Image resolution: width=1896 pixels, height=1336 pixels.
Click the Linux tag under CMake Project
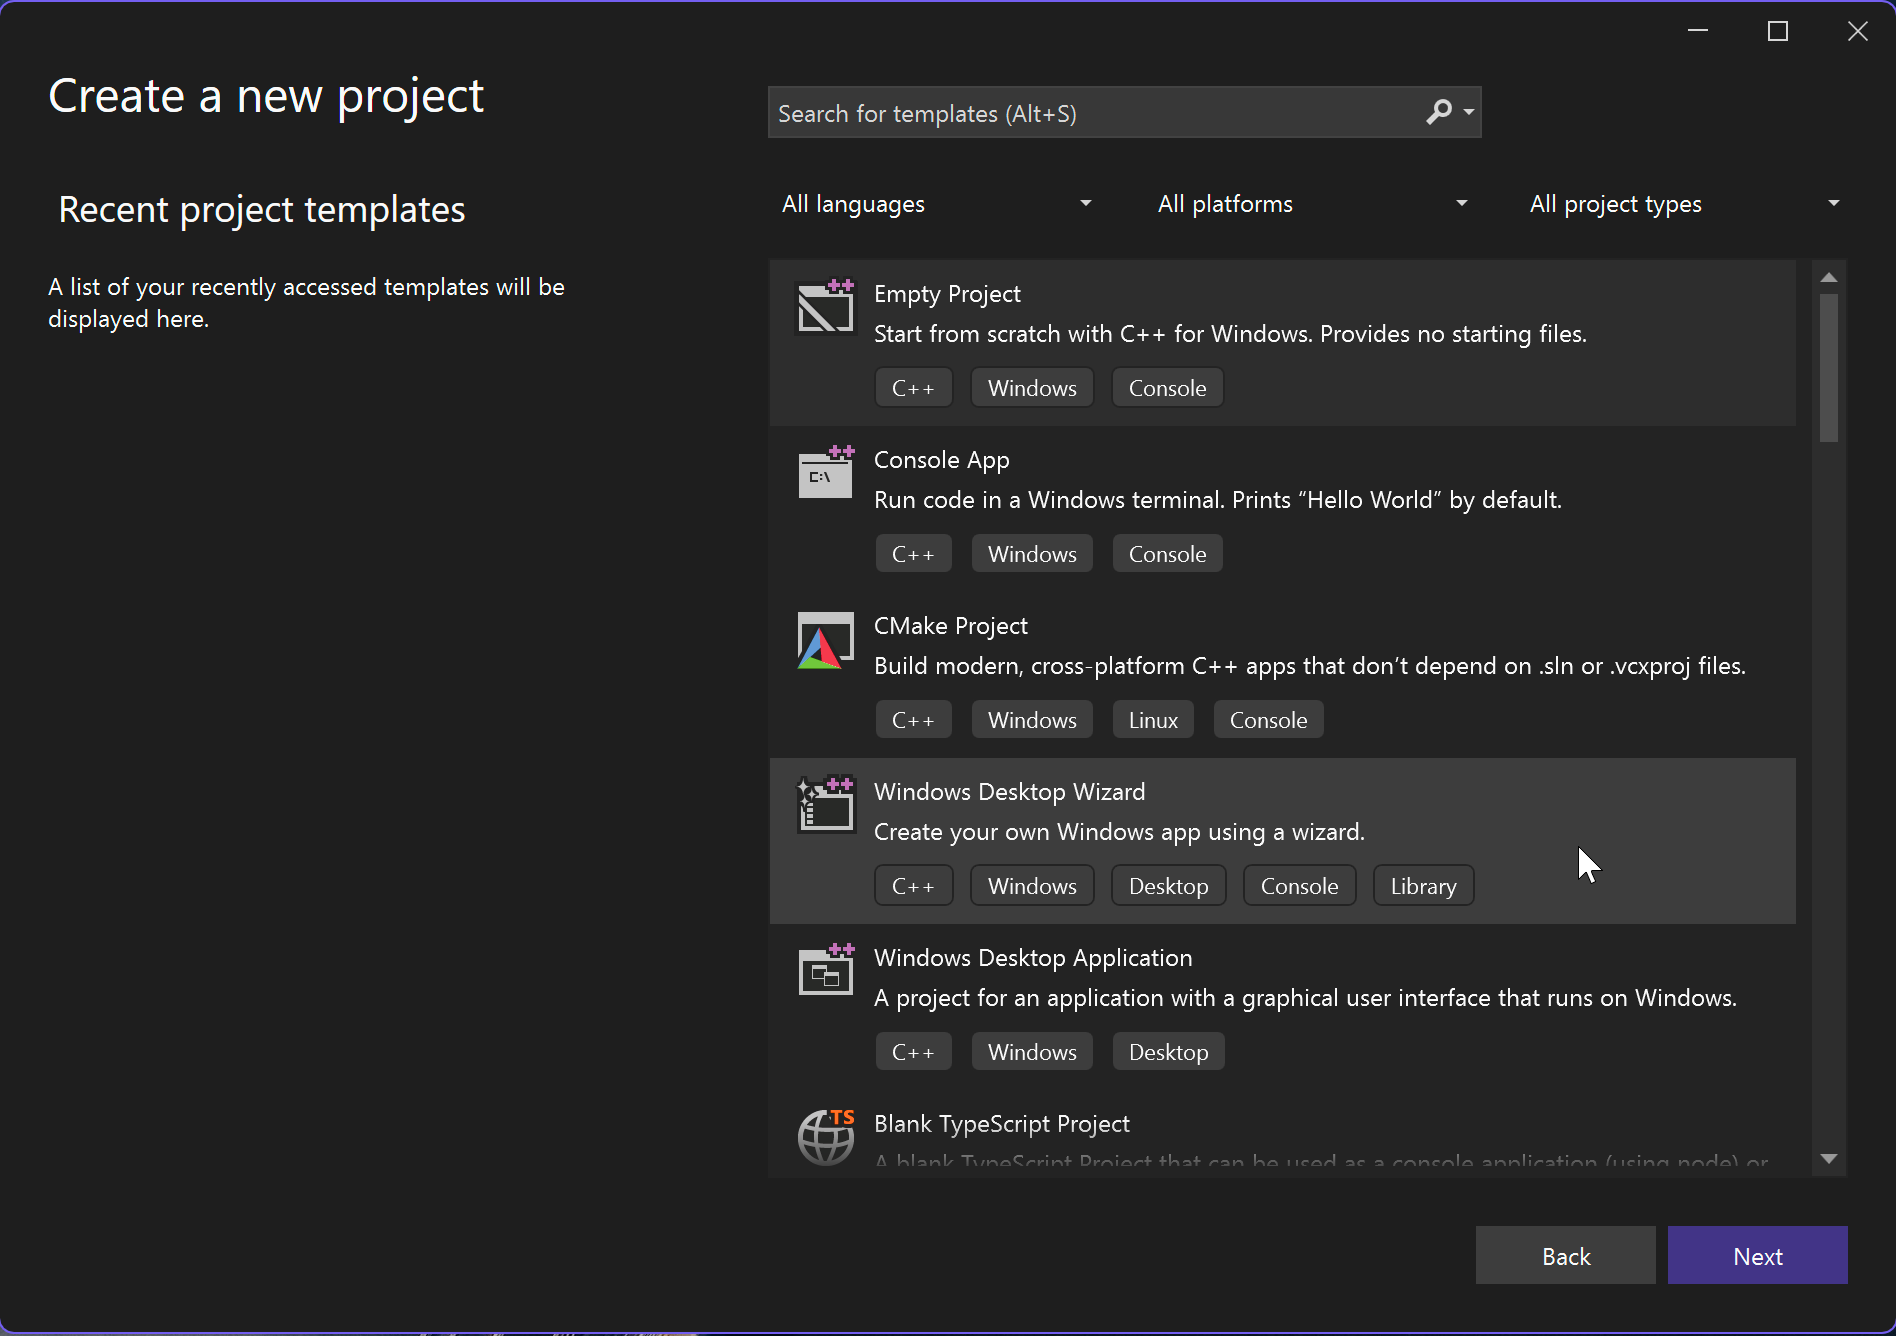coord(1153,720)
